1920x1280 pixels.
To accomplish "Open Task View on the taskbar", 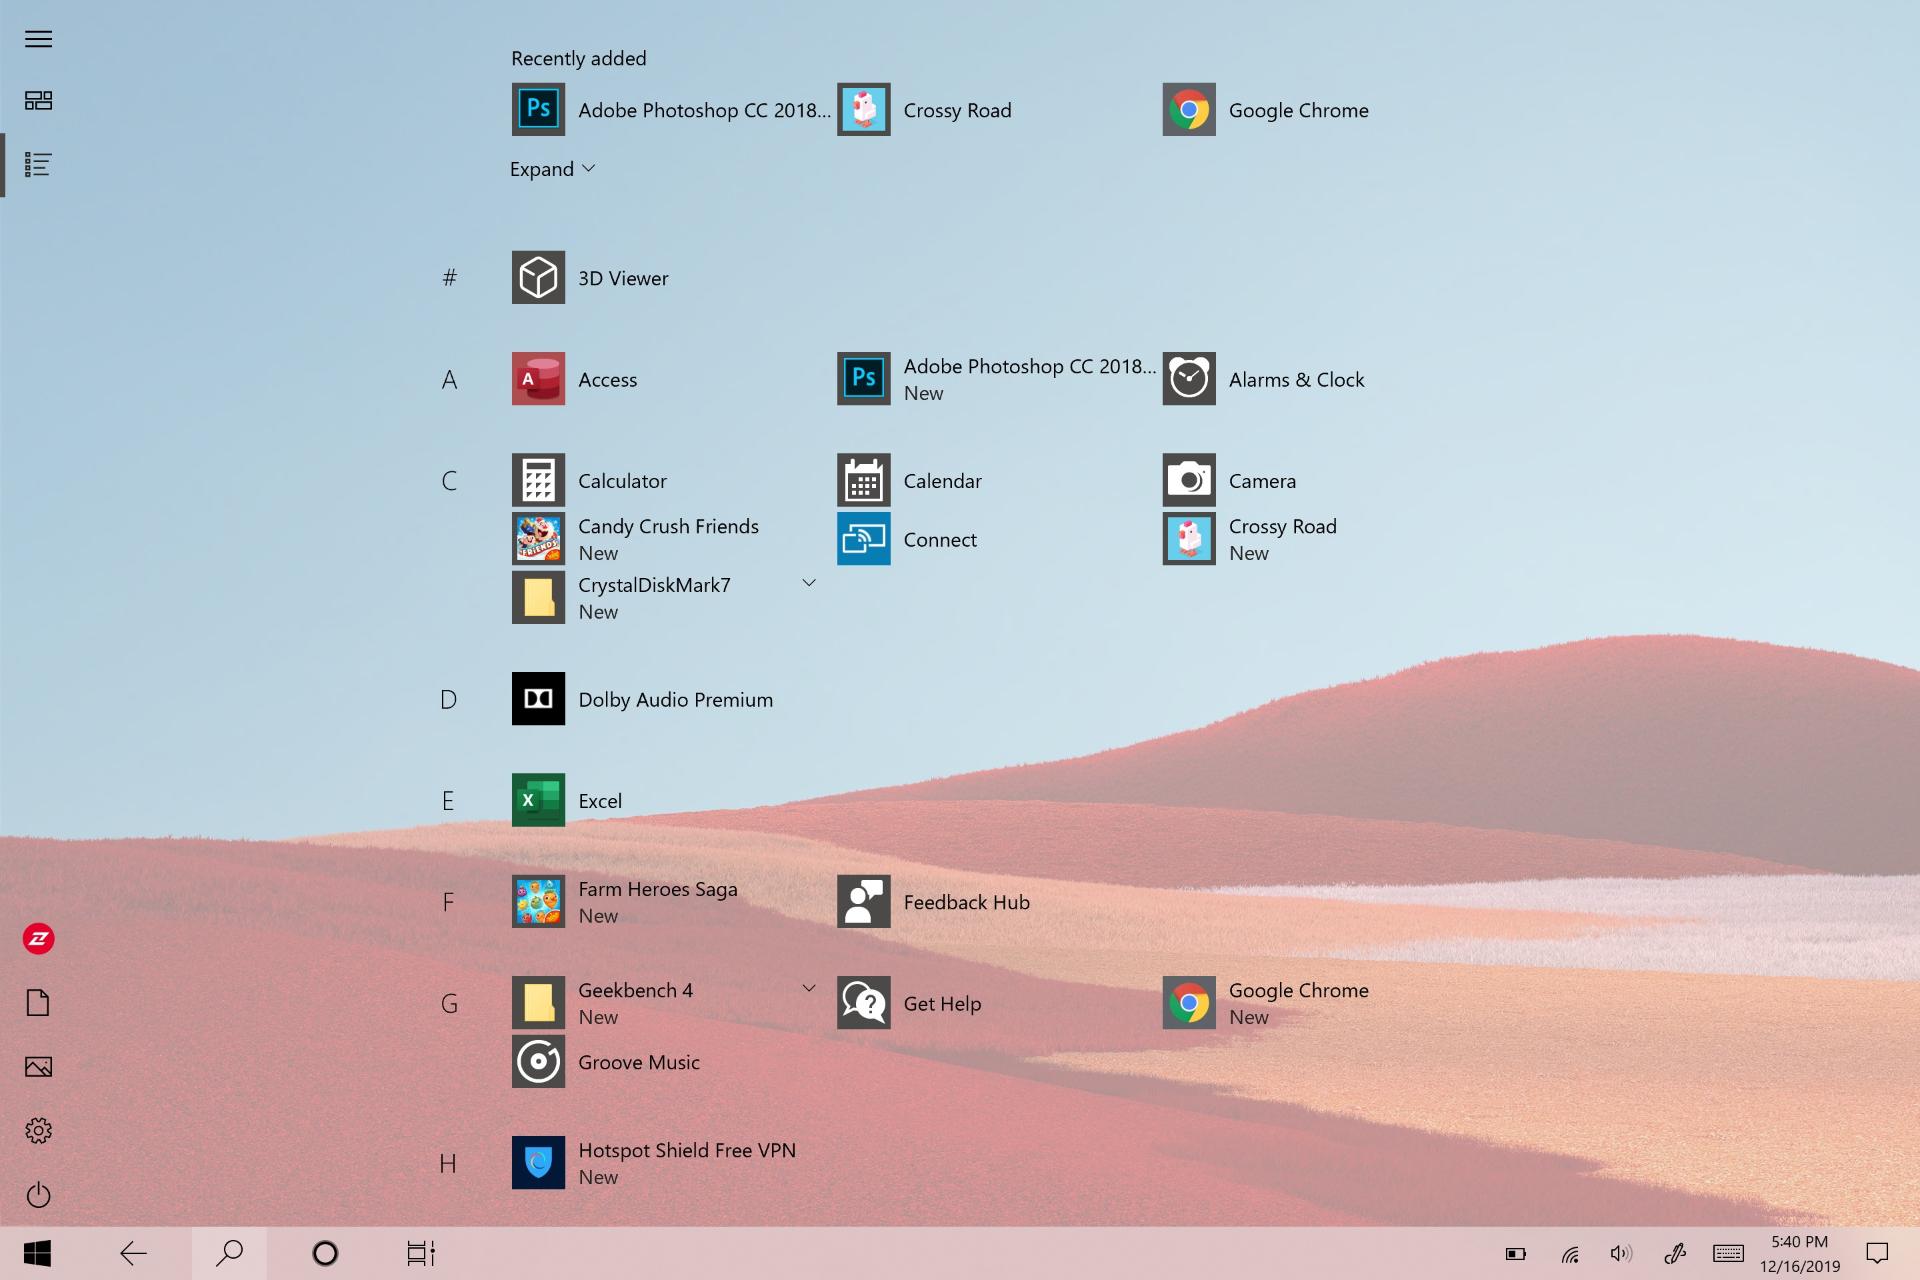I will (421, 1253).
